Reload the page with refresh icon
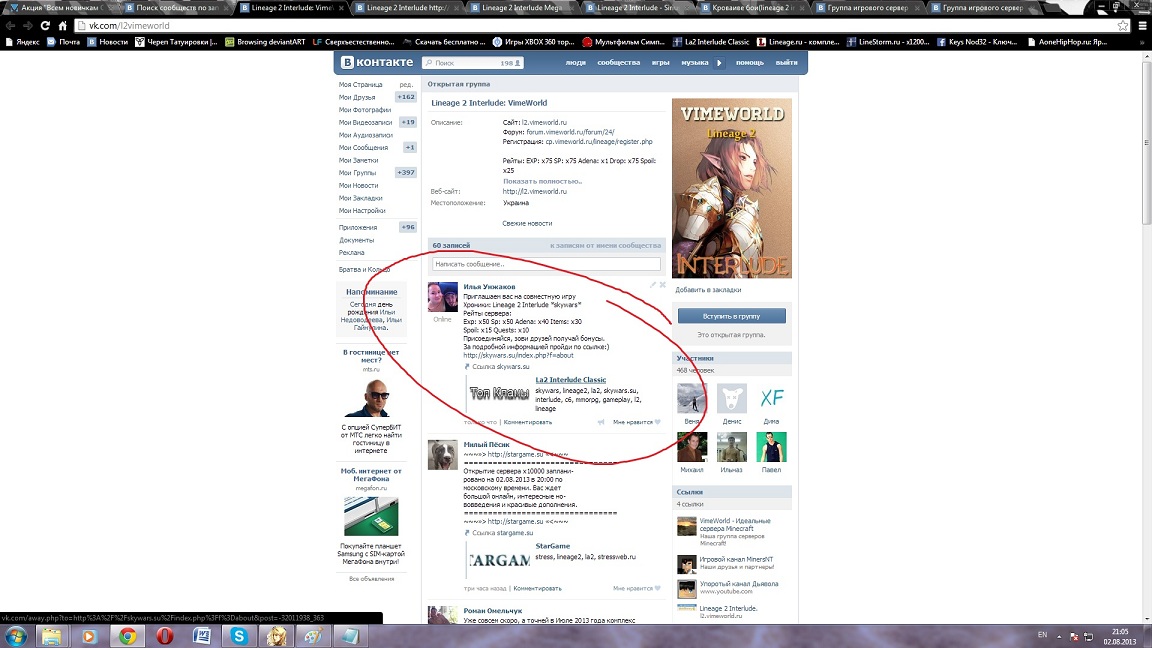Viewport: 1152px width, 648px height. coord(45,26)
